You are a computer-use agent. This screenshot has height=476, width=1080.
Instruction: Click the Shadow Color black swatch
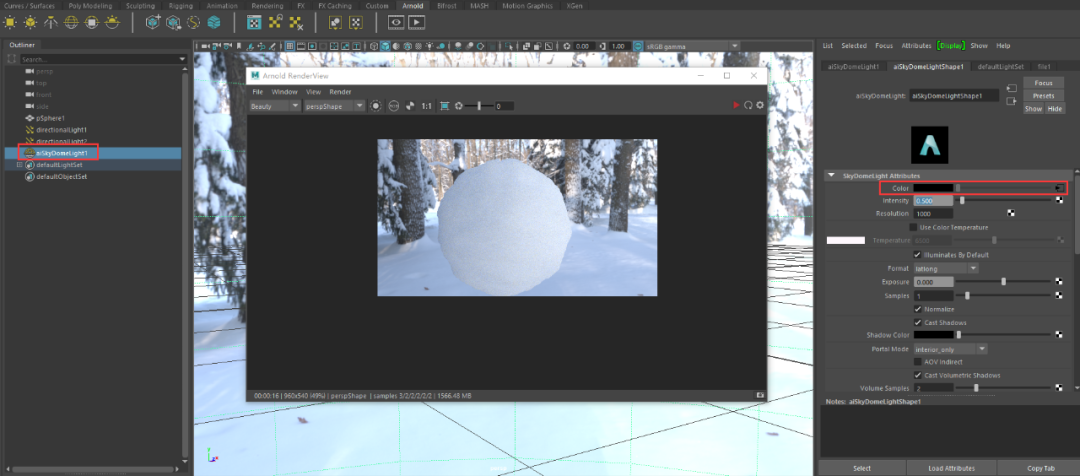coord(934,335)
